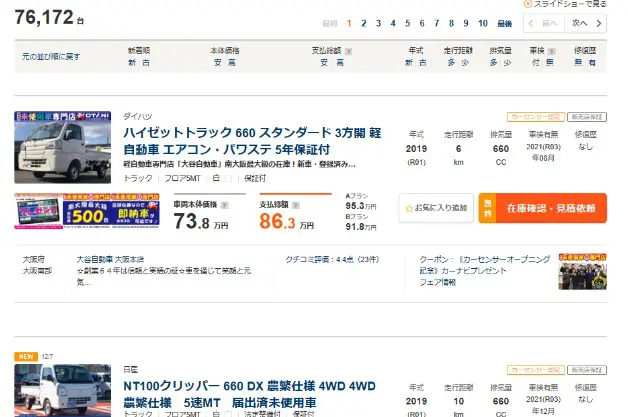This screenshot has height=417, width=628.
Task: Click 次へ to go to next page
Action: click(x=580, y=23)
